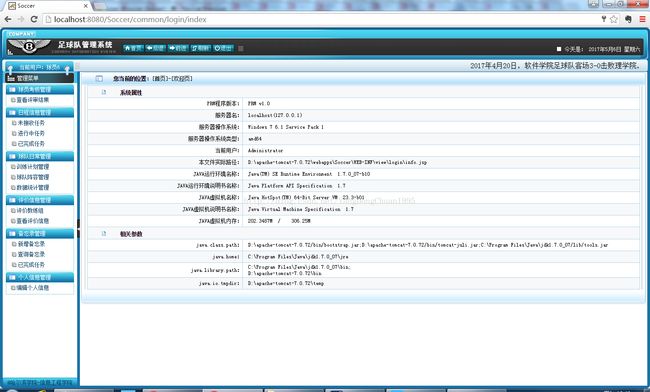The height and width of the screenshot is (392, 650).
Task: Click the sidebar collapse handle on divider
Action: point(78,228)
